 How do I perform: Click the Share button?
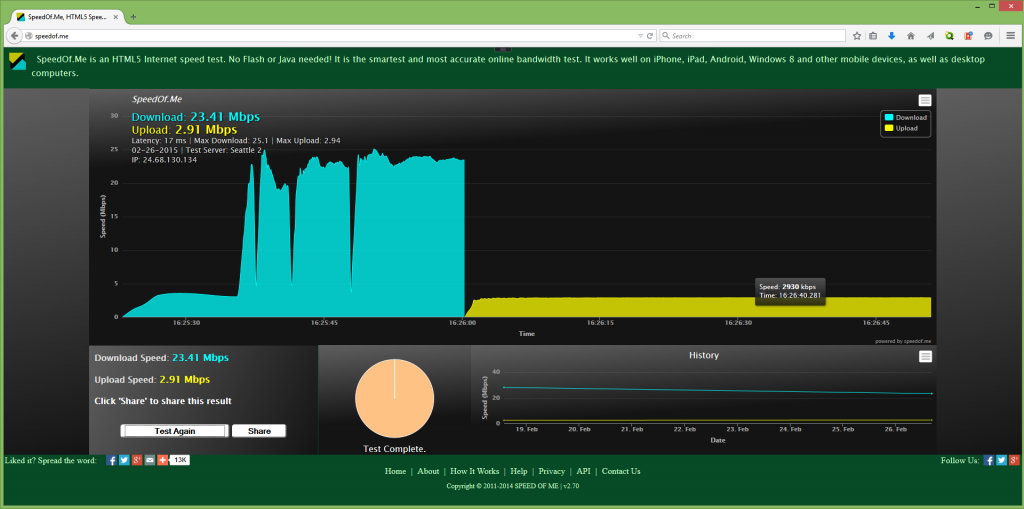click(x=259, y=431)
